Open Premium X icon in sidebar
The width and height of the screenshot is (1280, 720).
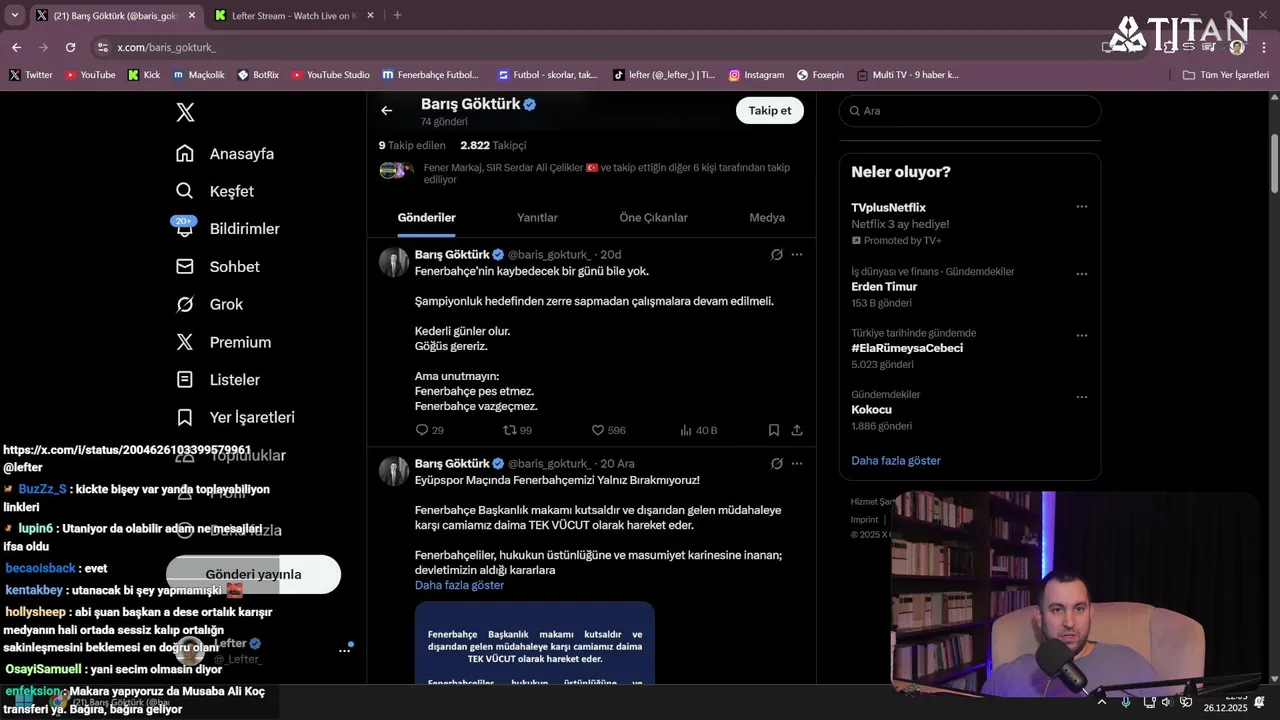(185, 342)
